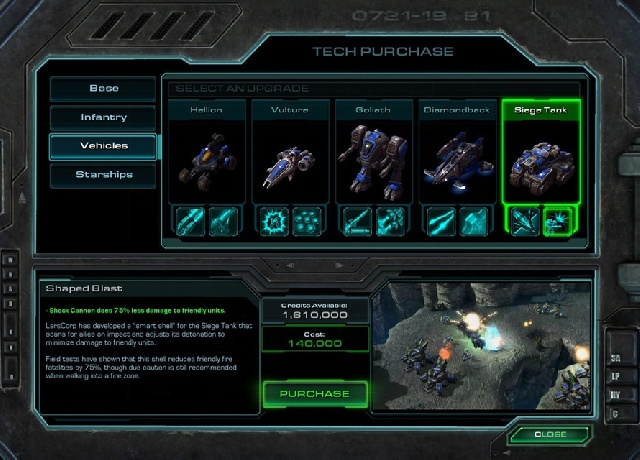Click the Siege Tank unit portrait
Screen dimensions: 640x460
click(x=541, y=161)
